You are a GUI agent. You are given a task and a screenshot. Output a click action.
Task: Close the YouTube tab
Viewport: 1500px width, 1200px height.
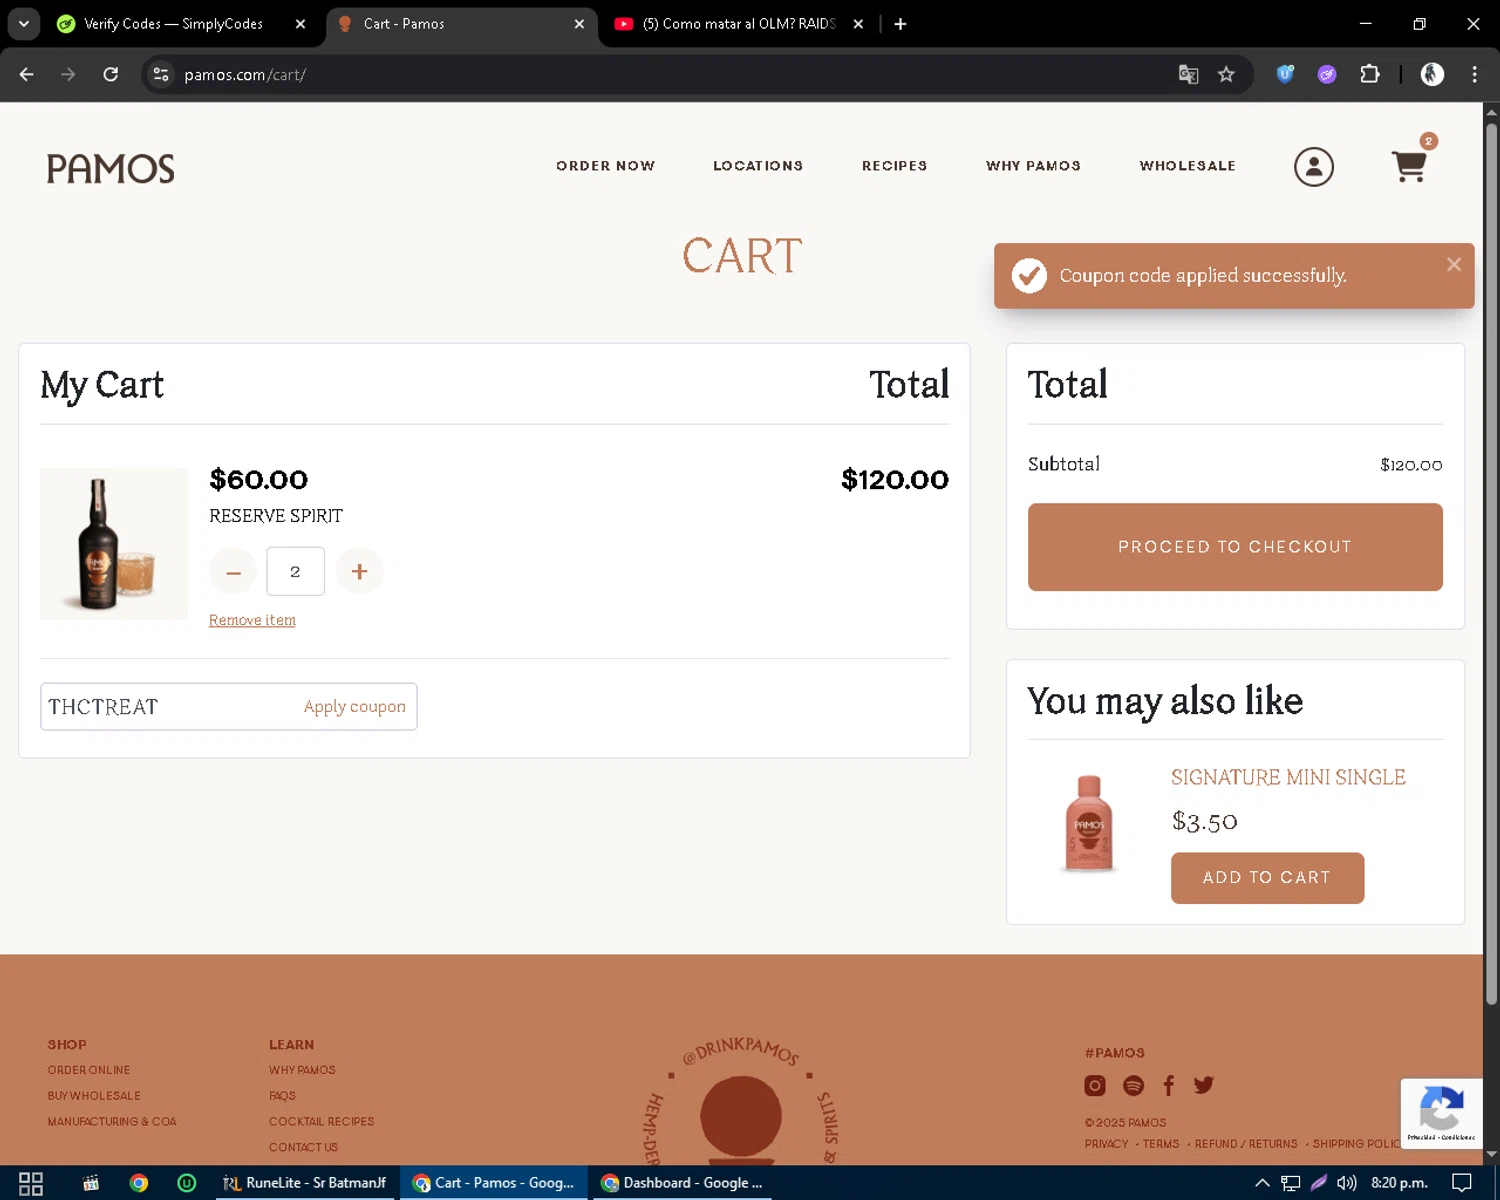(x=858, y=24)
